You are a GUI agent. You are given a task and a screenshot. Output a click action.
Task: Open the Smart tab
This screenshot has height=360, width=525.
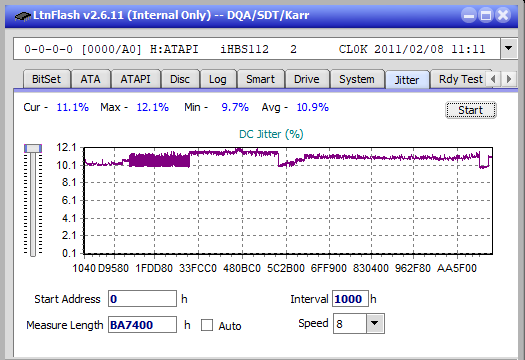[260, 79]
